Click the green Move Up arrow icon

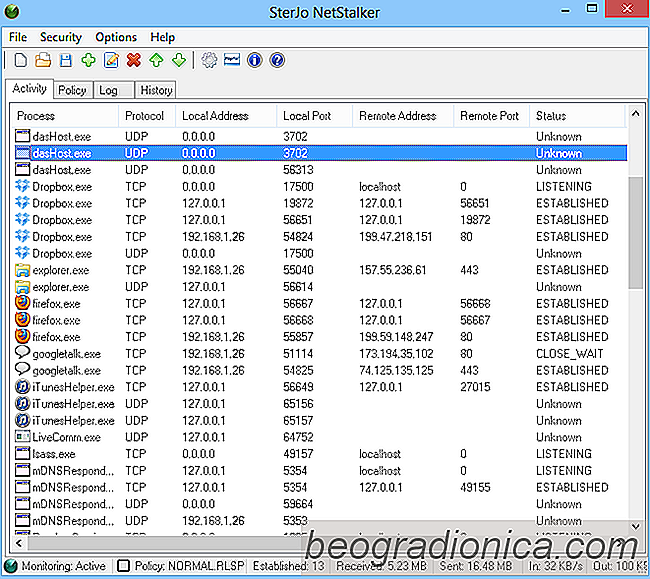(156, 61)
